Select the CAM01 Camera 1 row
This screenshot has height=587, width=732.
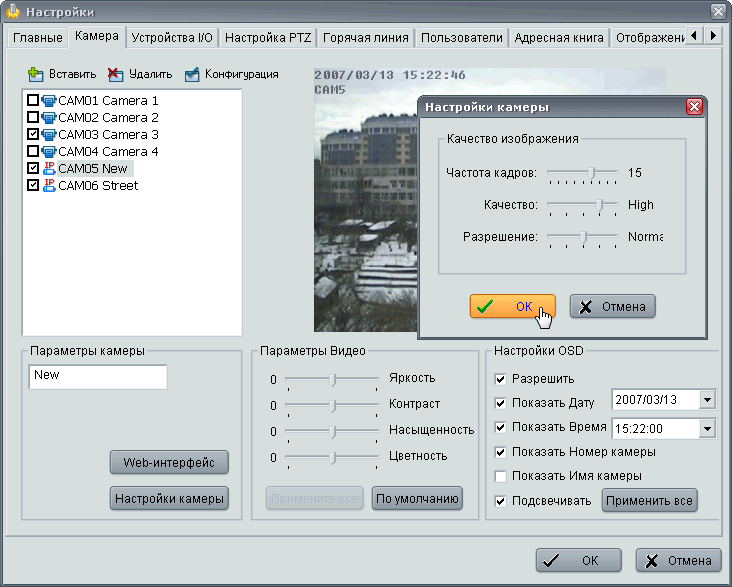108,100
